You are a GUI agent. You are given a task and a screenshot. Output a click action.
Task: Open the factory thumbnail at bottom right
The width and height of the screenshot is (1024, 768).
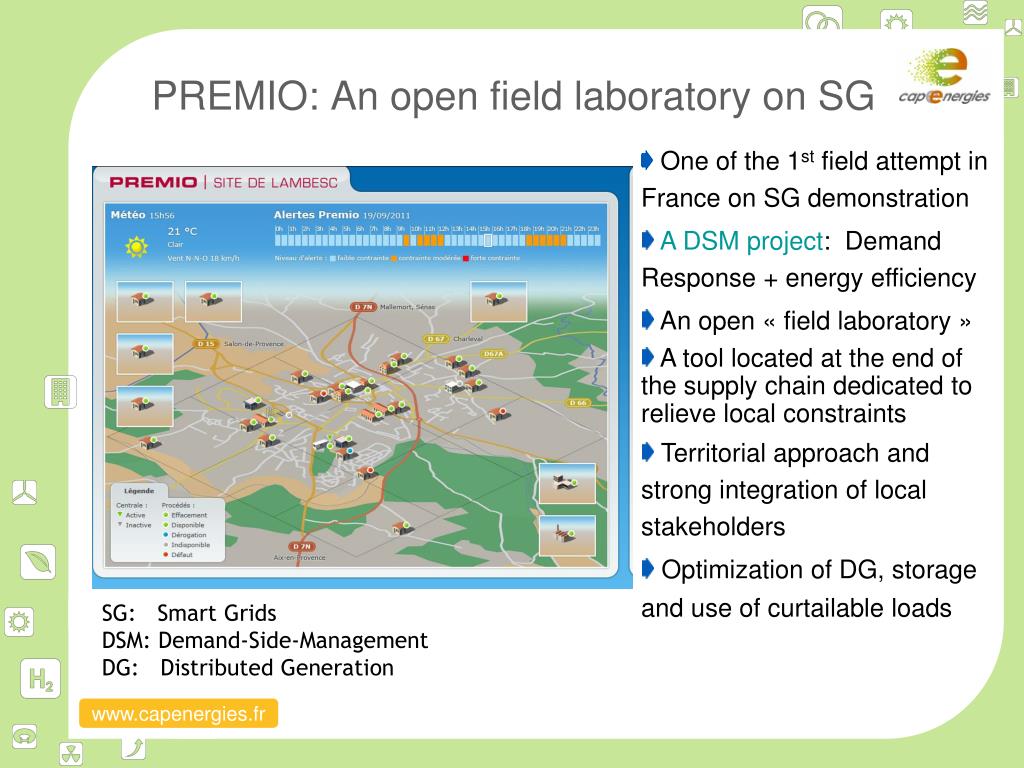coord(568,536)
